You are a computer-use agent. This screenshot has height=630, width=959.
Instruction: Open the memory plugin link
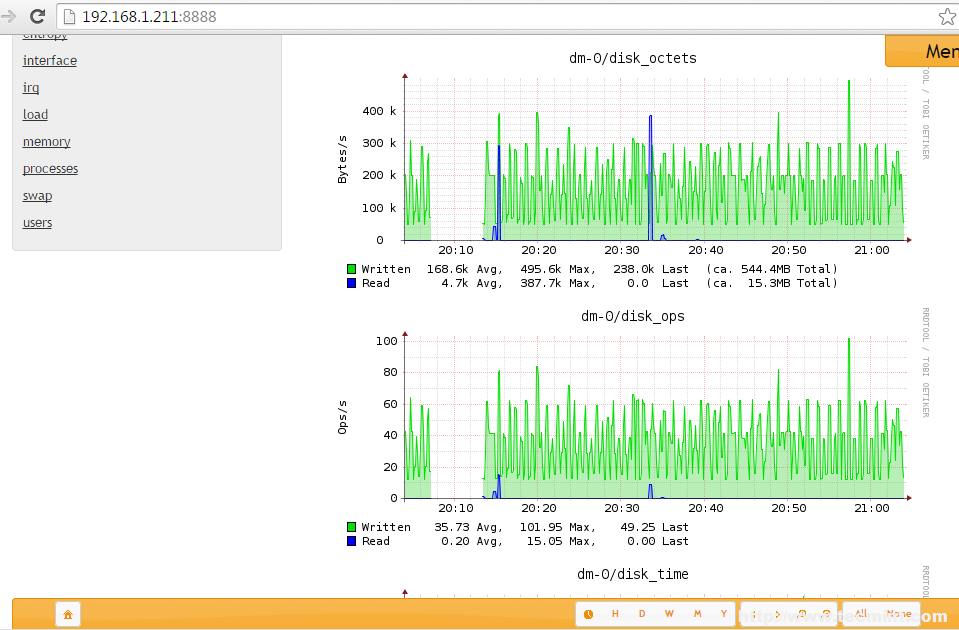coord(46,142)
